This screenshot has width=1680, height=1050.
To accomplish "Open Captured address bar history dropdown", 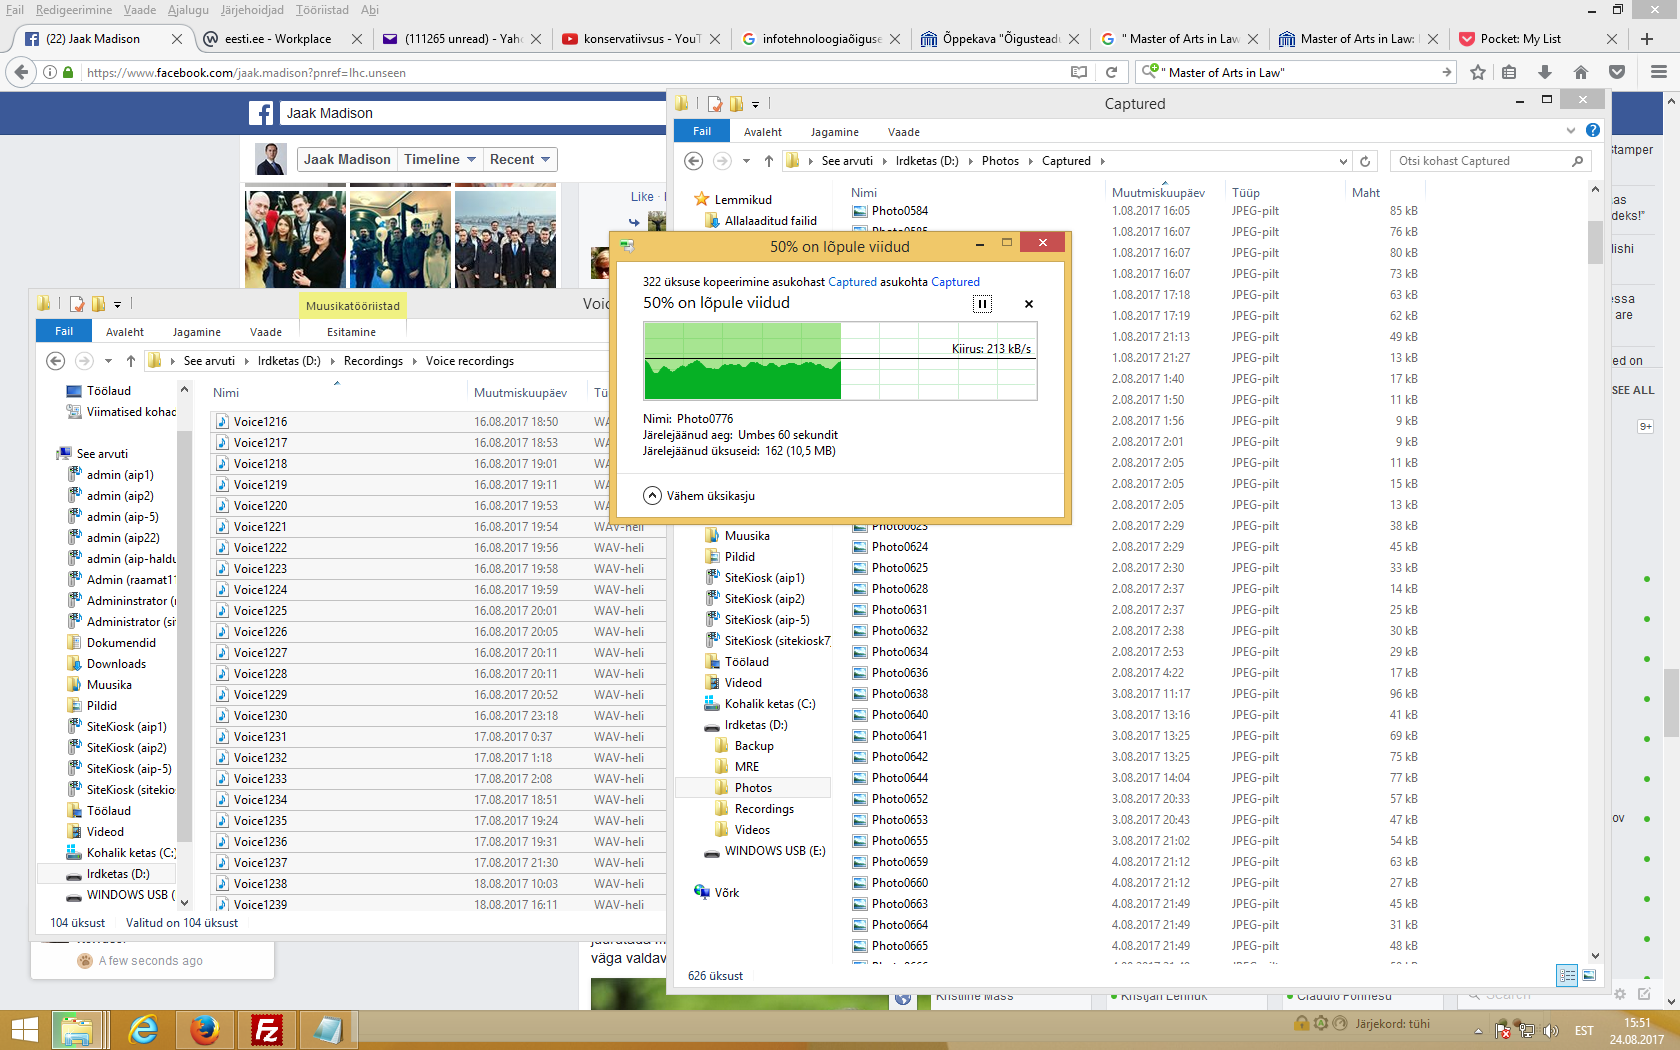I will [1343, 161].
